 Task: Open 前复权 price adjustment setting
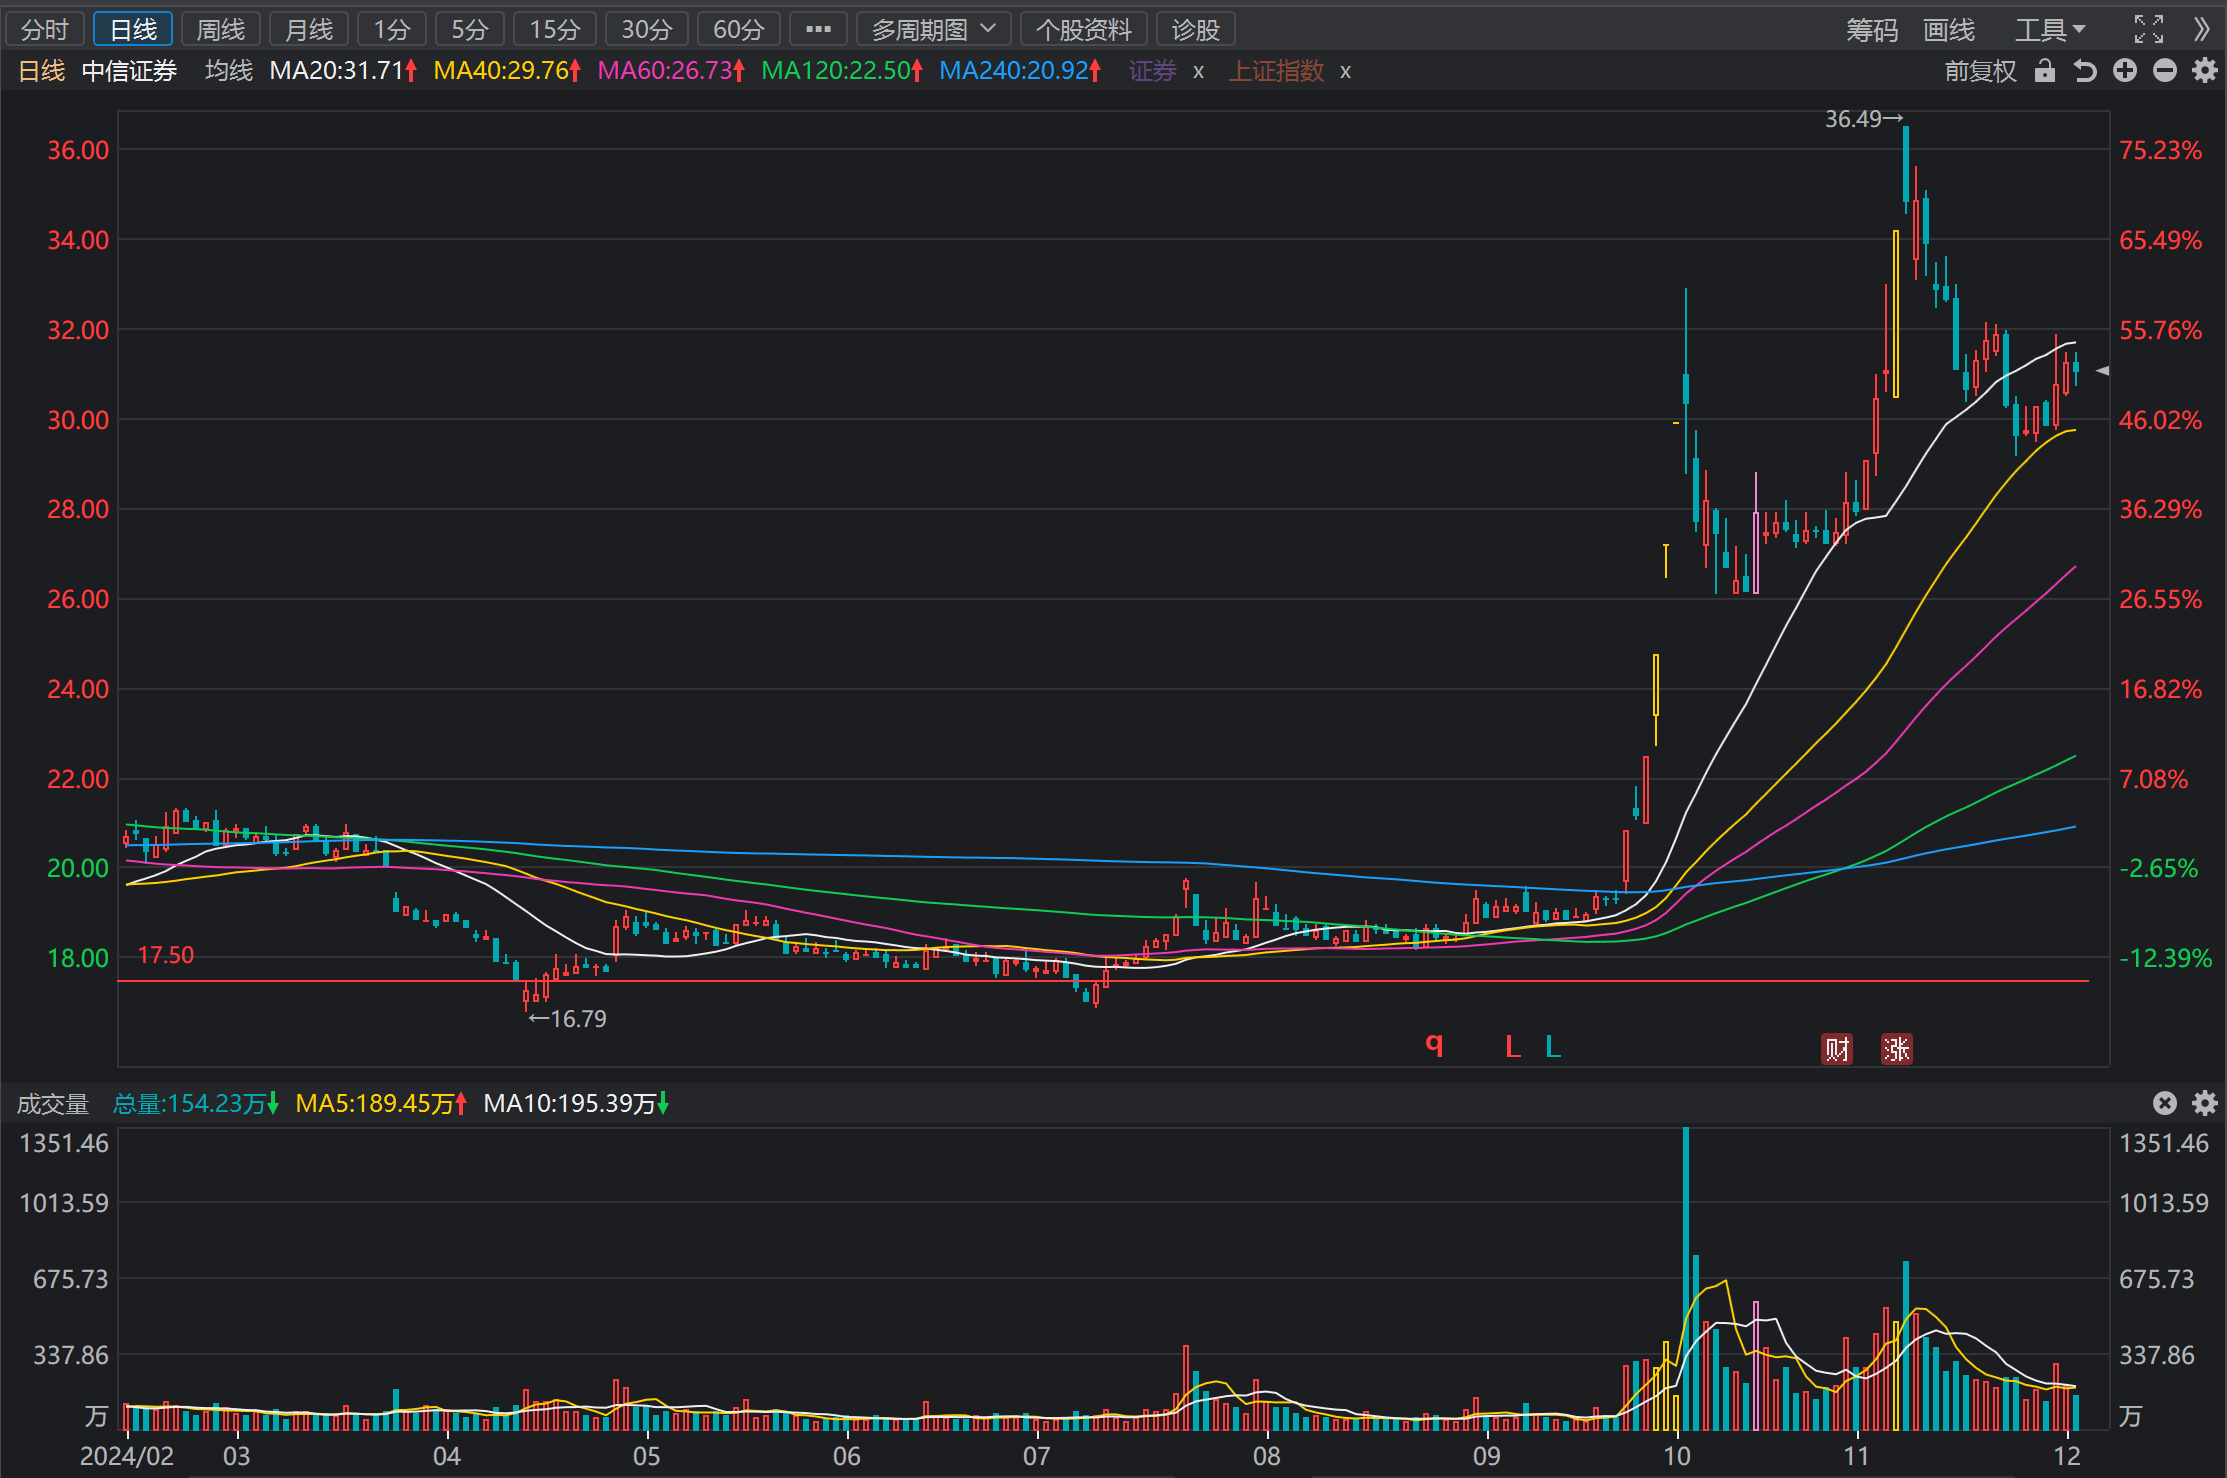click(1980, 71)
